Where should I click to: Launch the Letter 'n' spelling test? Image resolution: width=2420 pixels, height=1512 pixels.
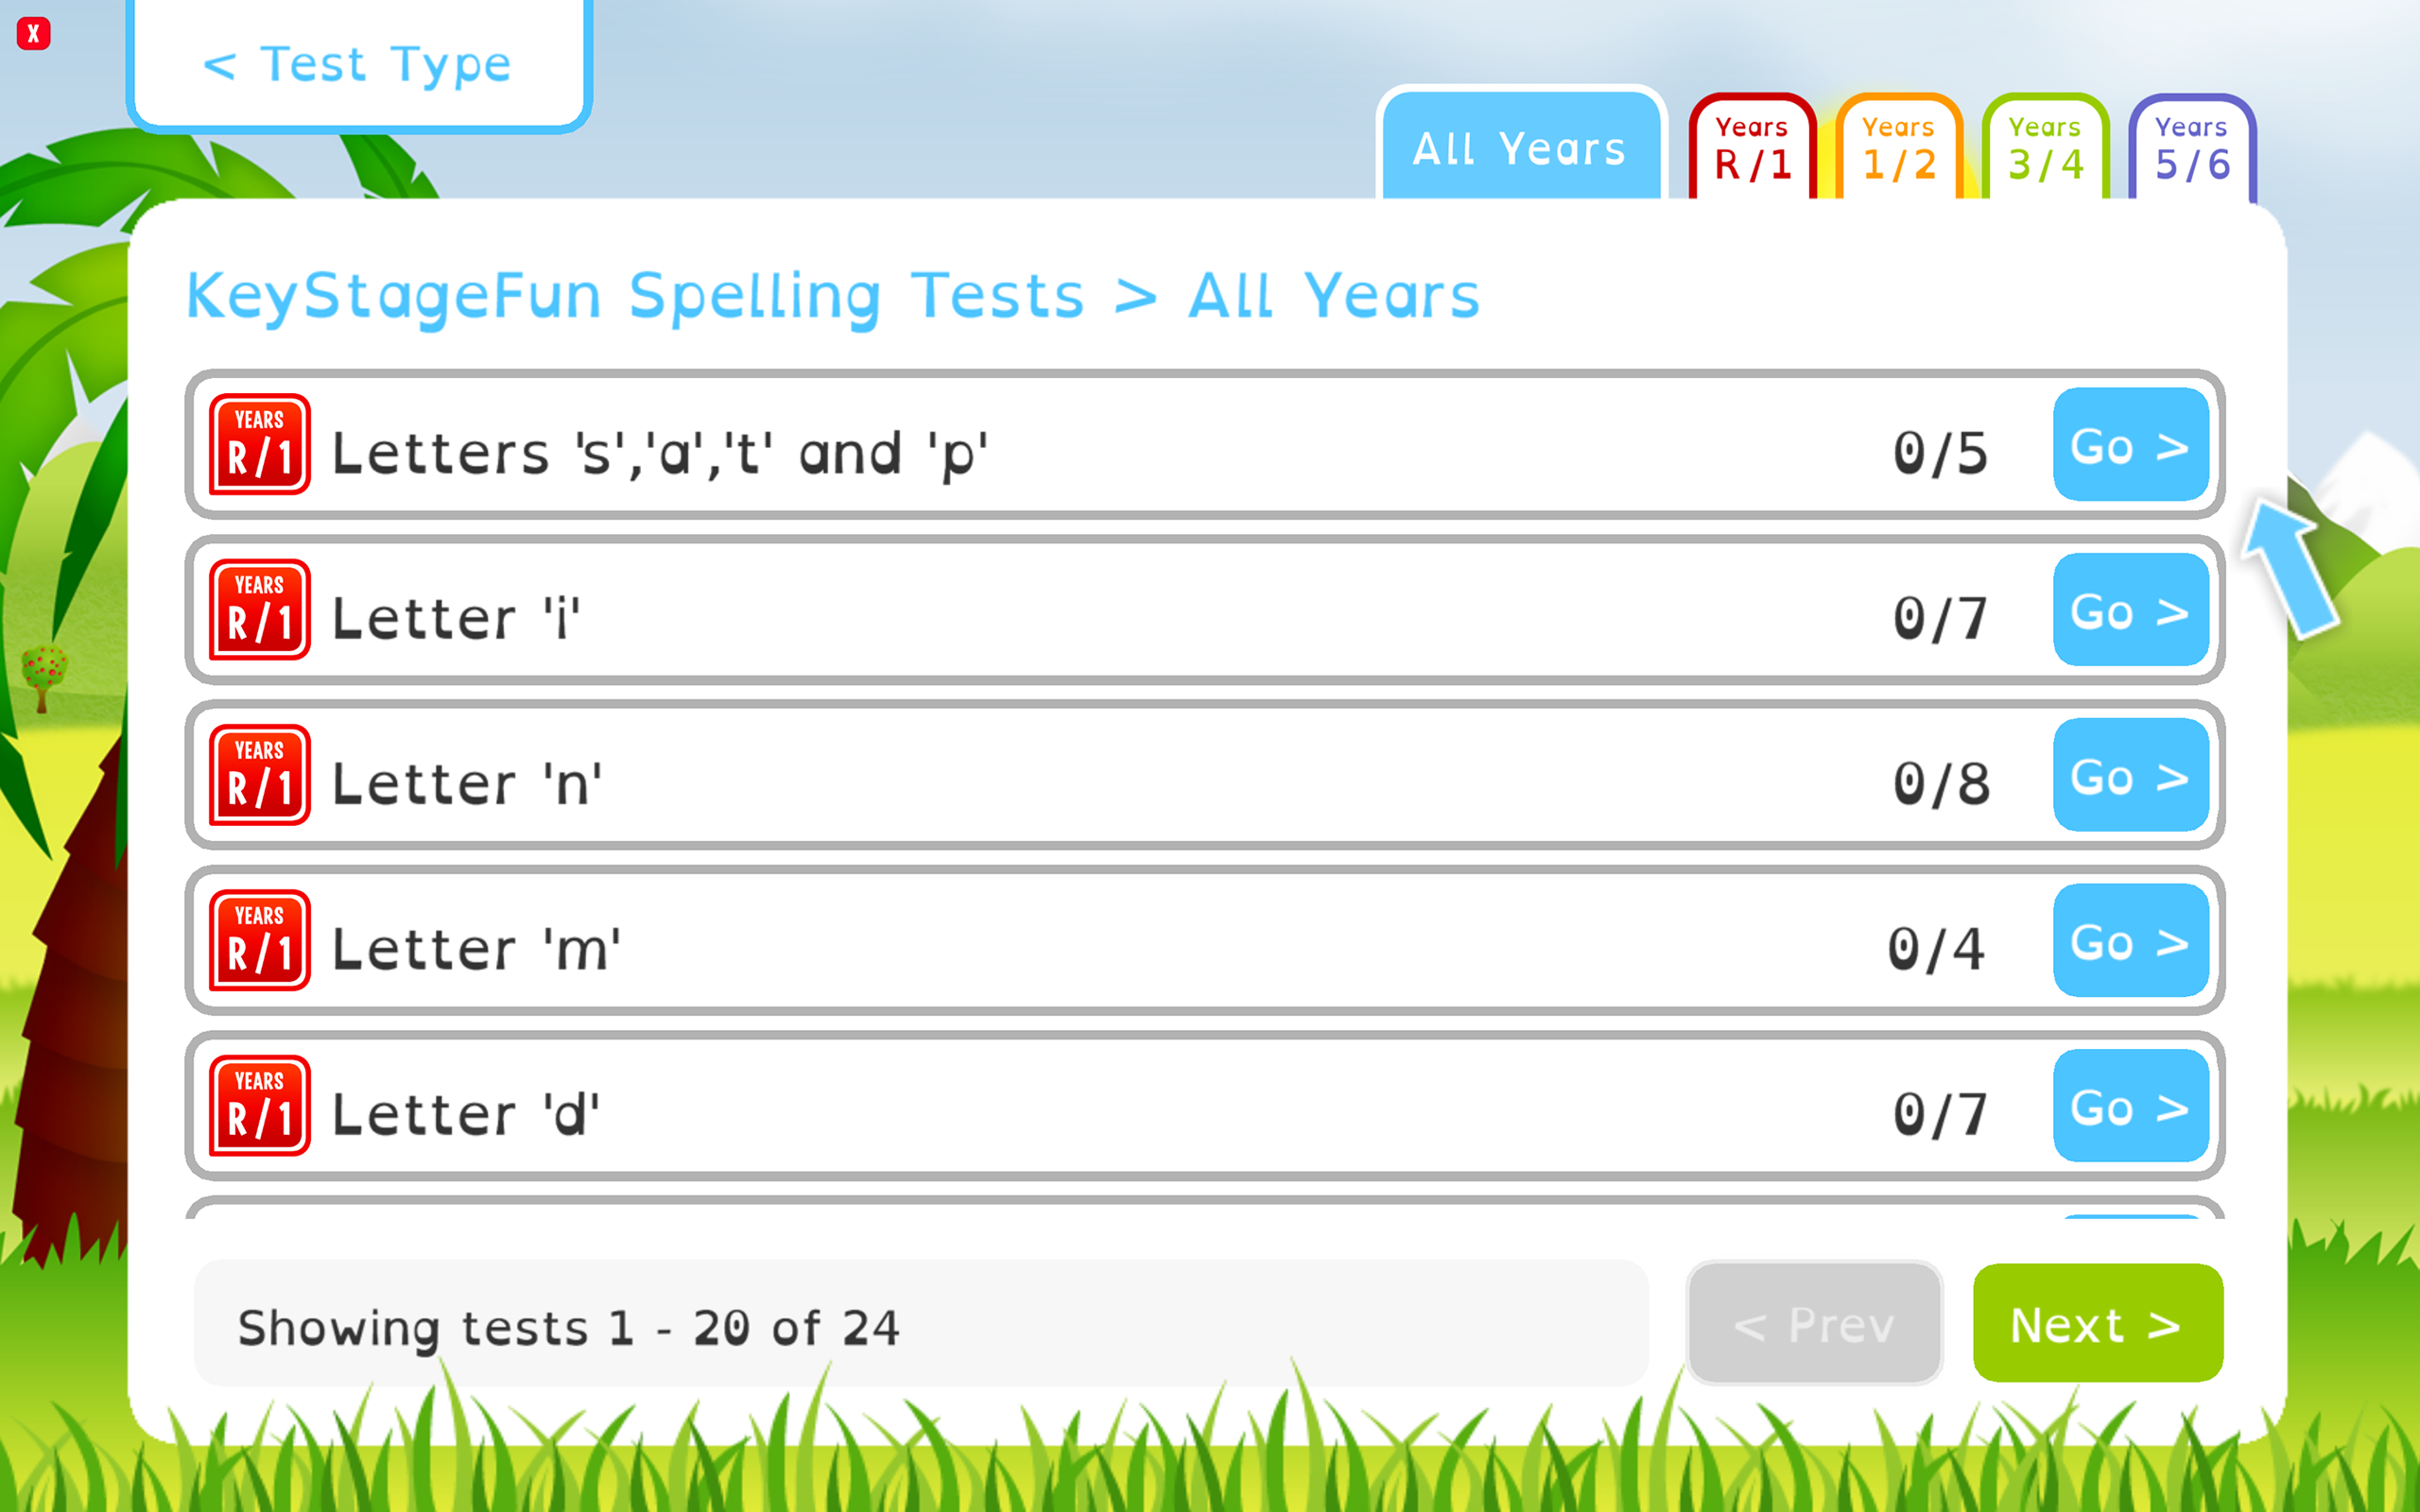(x=2129, y=777)
